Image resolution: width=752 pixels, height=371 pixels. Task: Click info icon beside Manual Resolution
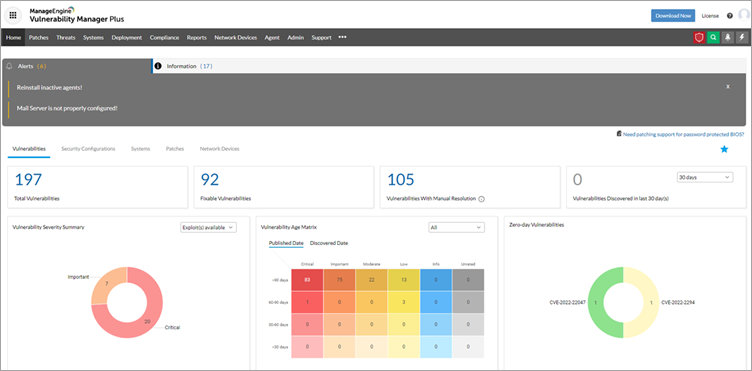pyautogui.click(x=482, y=198)
